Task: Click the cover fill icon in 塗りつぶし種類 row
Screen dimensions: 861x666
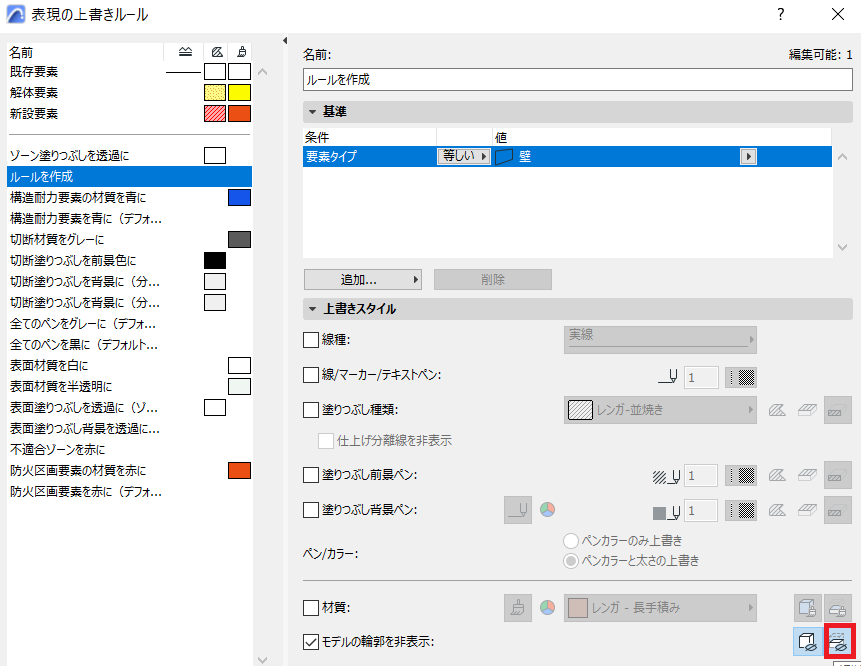Action: [x=807, y=410]
